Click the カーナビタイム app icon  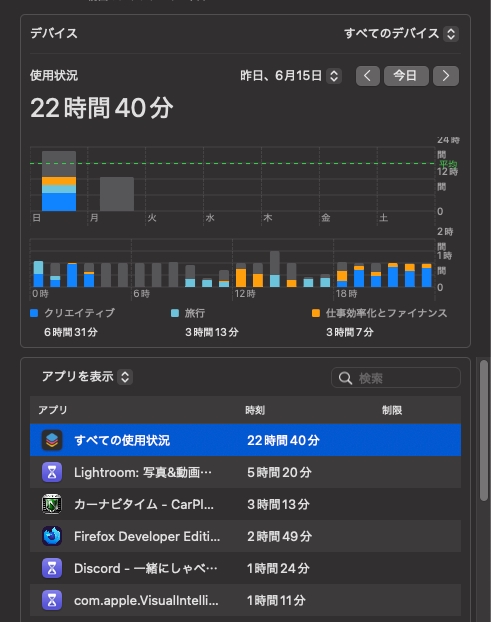click(x=52, y=504)
